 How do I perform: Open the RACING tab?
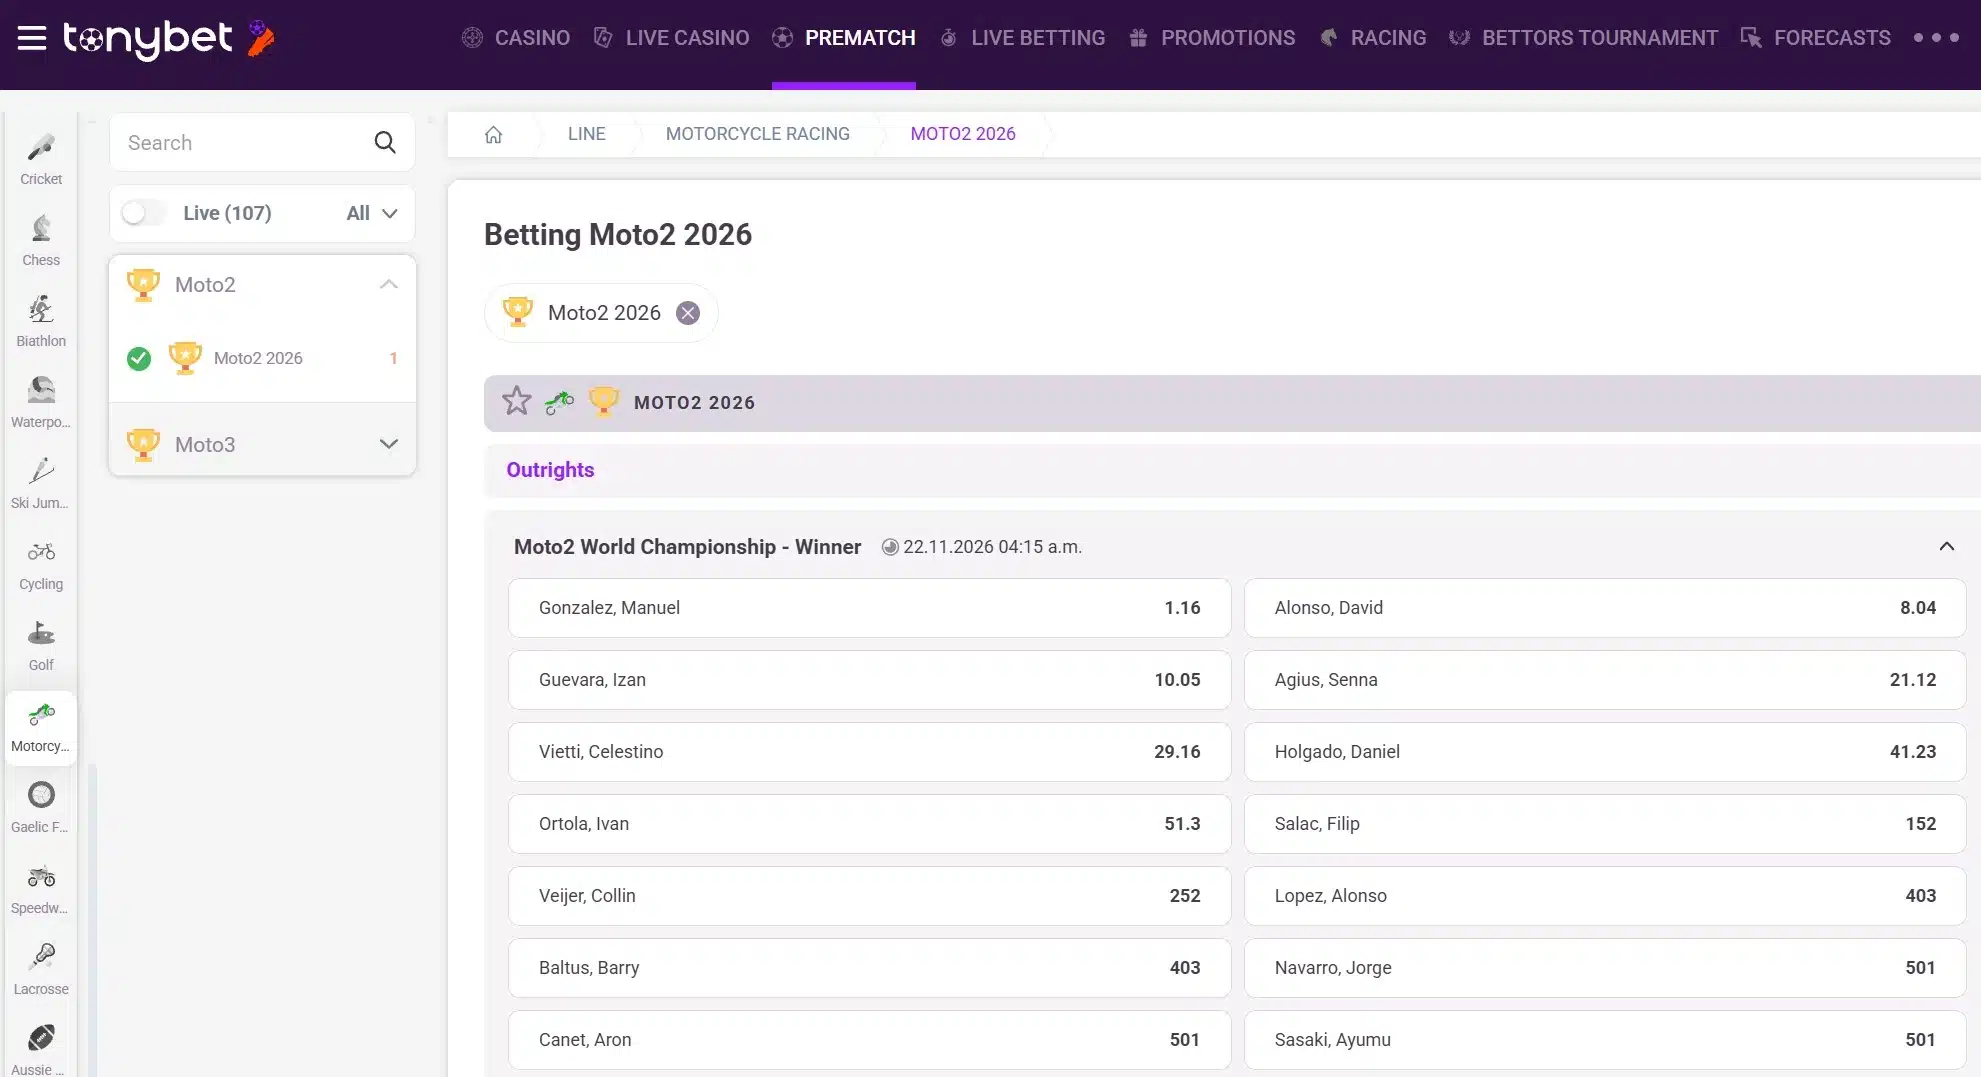point(1373,38)
